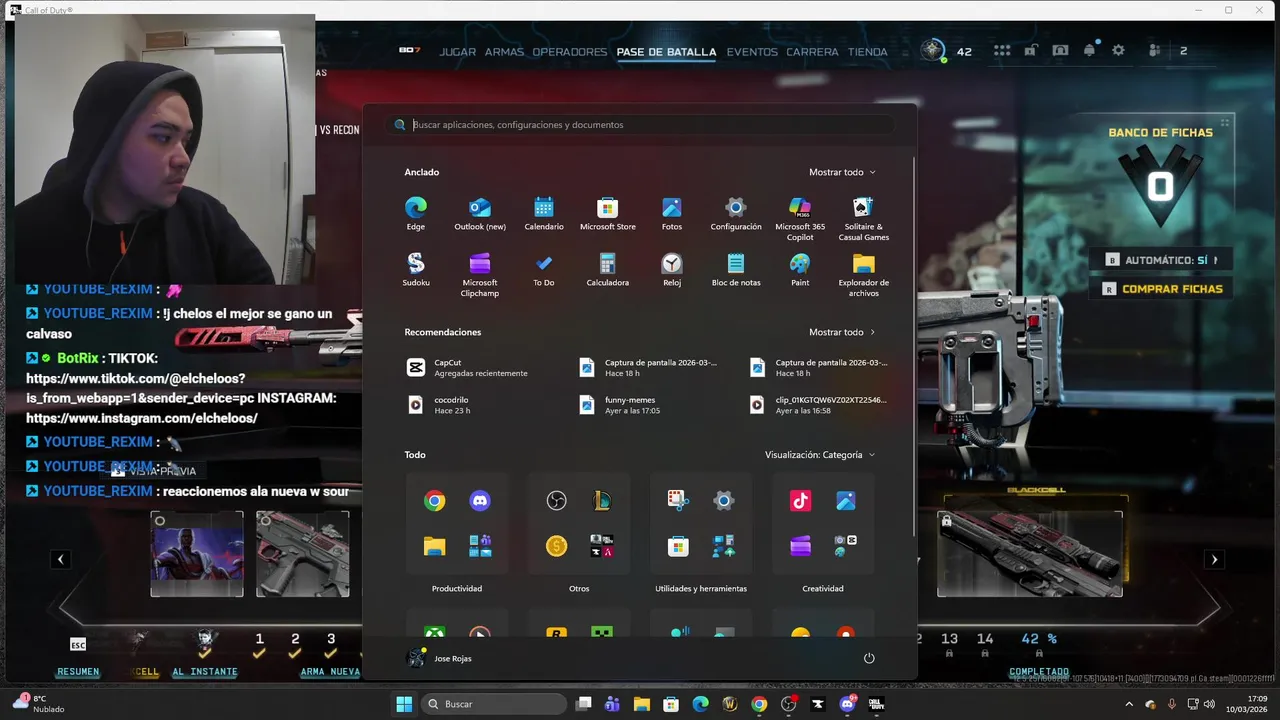The height and width of the screenshot is (720, 1280).
Task: Toggle AUTOMÁTICO: SÍ token option
Action: pyautogui.click(x=1160, y=260)
